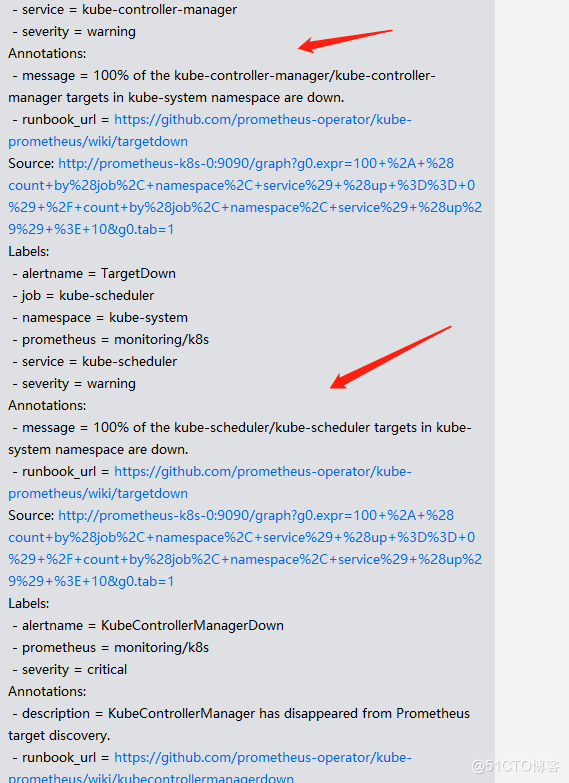
Task: Click 'alertname = KubeControllerManagerDown' line
Action: (x=152, y=626)
